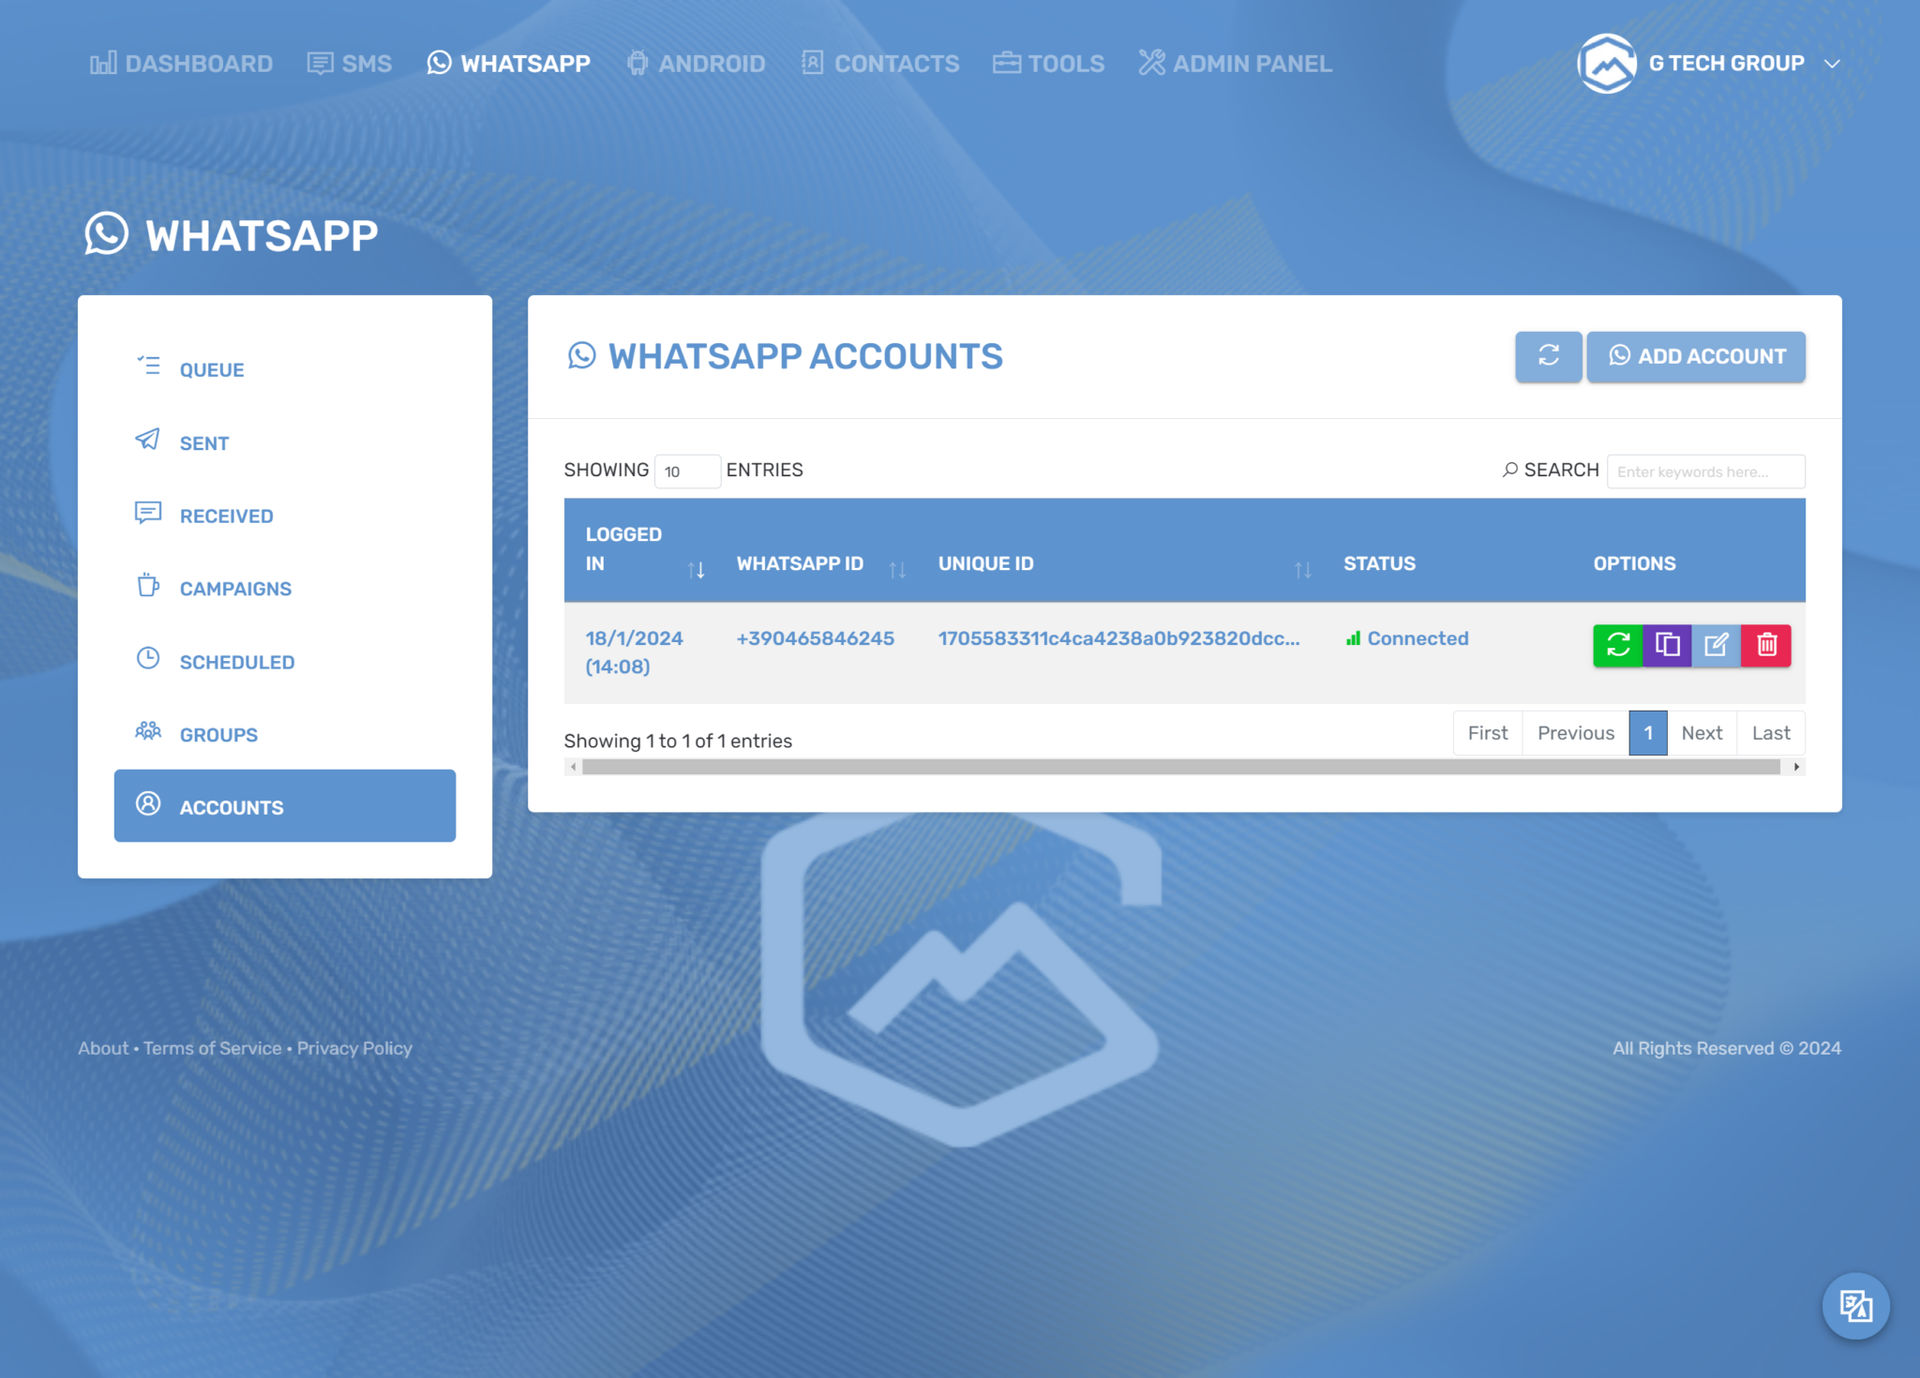Open the Campaigns section icon
Screen dimensions: 1920x1378
coord(148,587)
